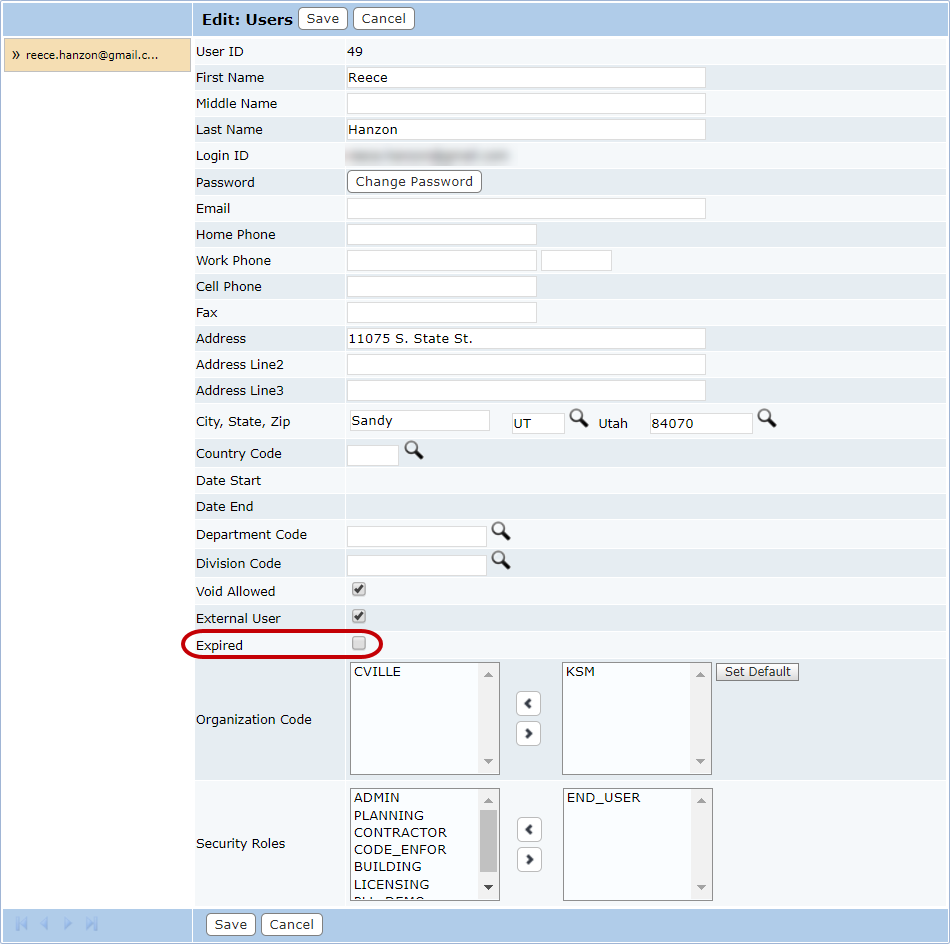
Task: Open the Department Code lookup magnifier
Action: coord(500,532)
